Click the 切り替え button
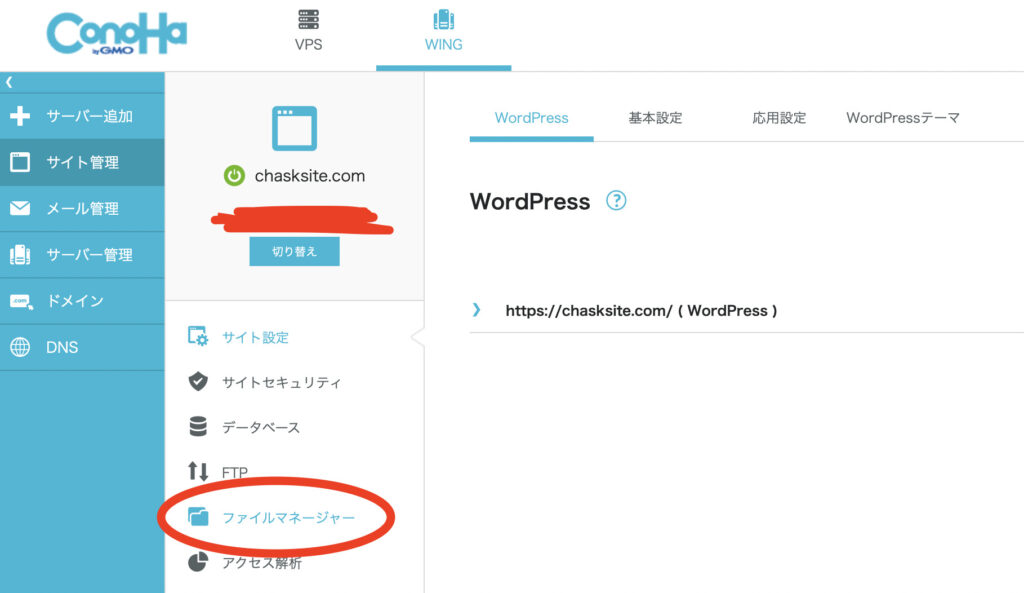1024x593 pixels. [x=295, y=251]
